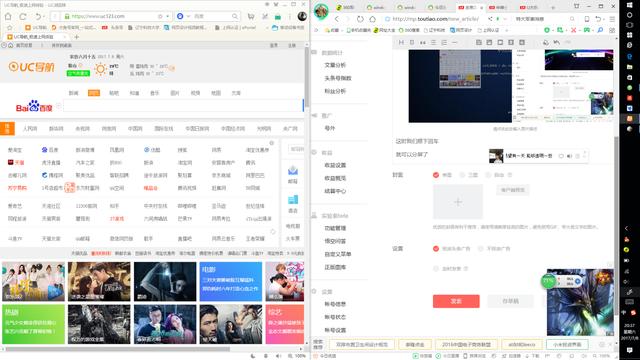The width and height of the screenshot is (640, 360).
Task: Switch to the first 360 browser tab
Action: click(348, 7)
